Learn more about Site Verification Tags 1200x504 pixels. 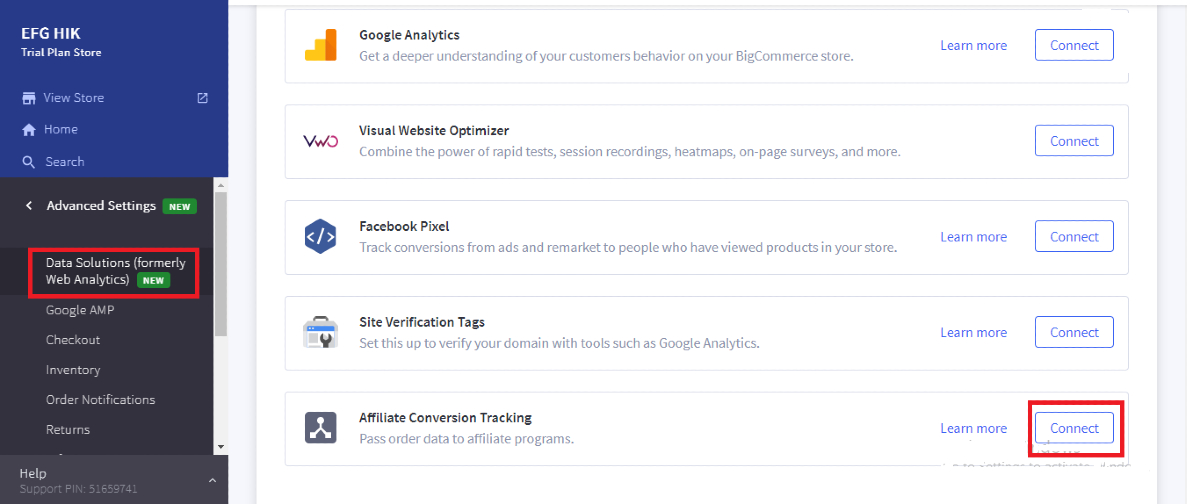tap(973, 333)
